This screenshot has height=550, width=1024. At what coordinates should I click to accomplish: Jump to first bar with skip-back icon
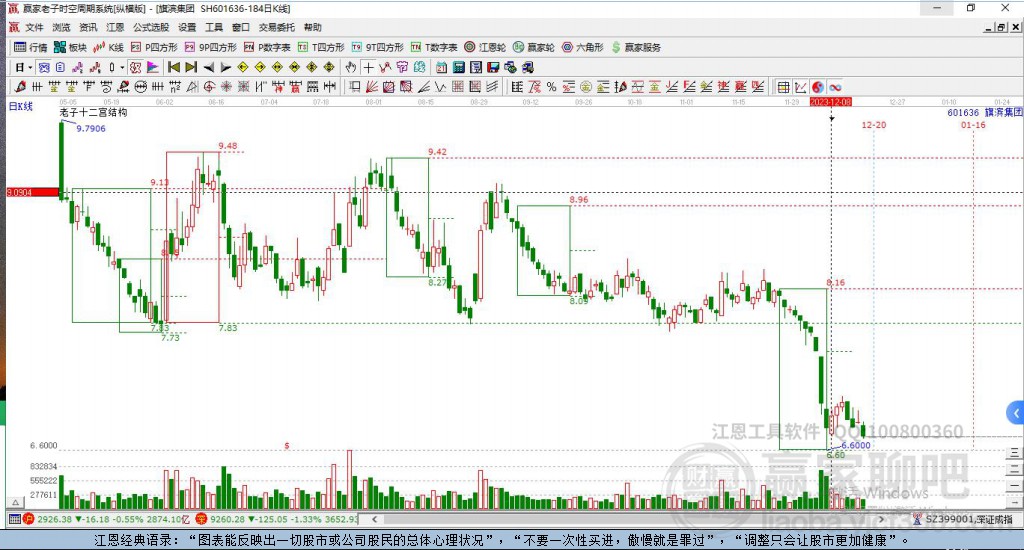(x=174, y=67)
